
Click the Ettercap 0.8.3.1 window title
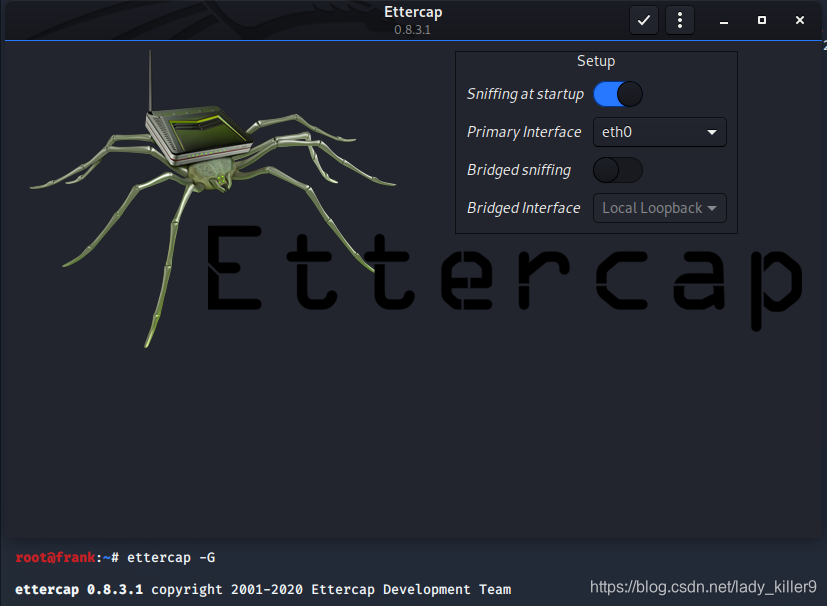coord(413,20)
